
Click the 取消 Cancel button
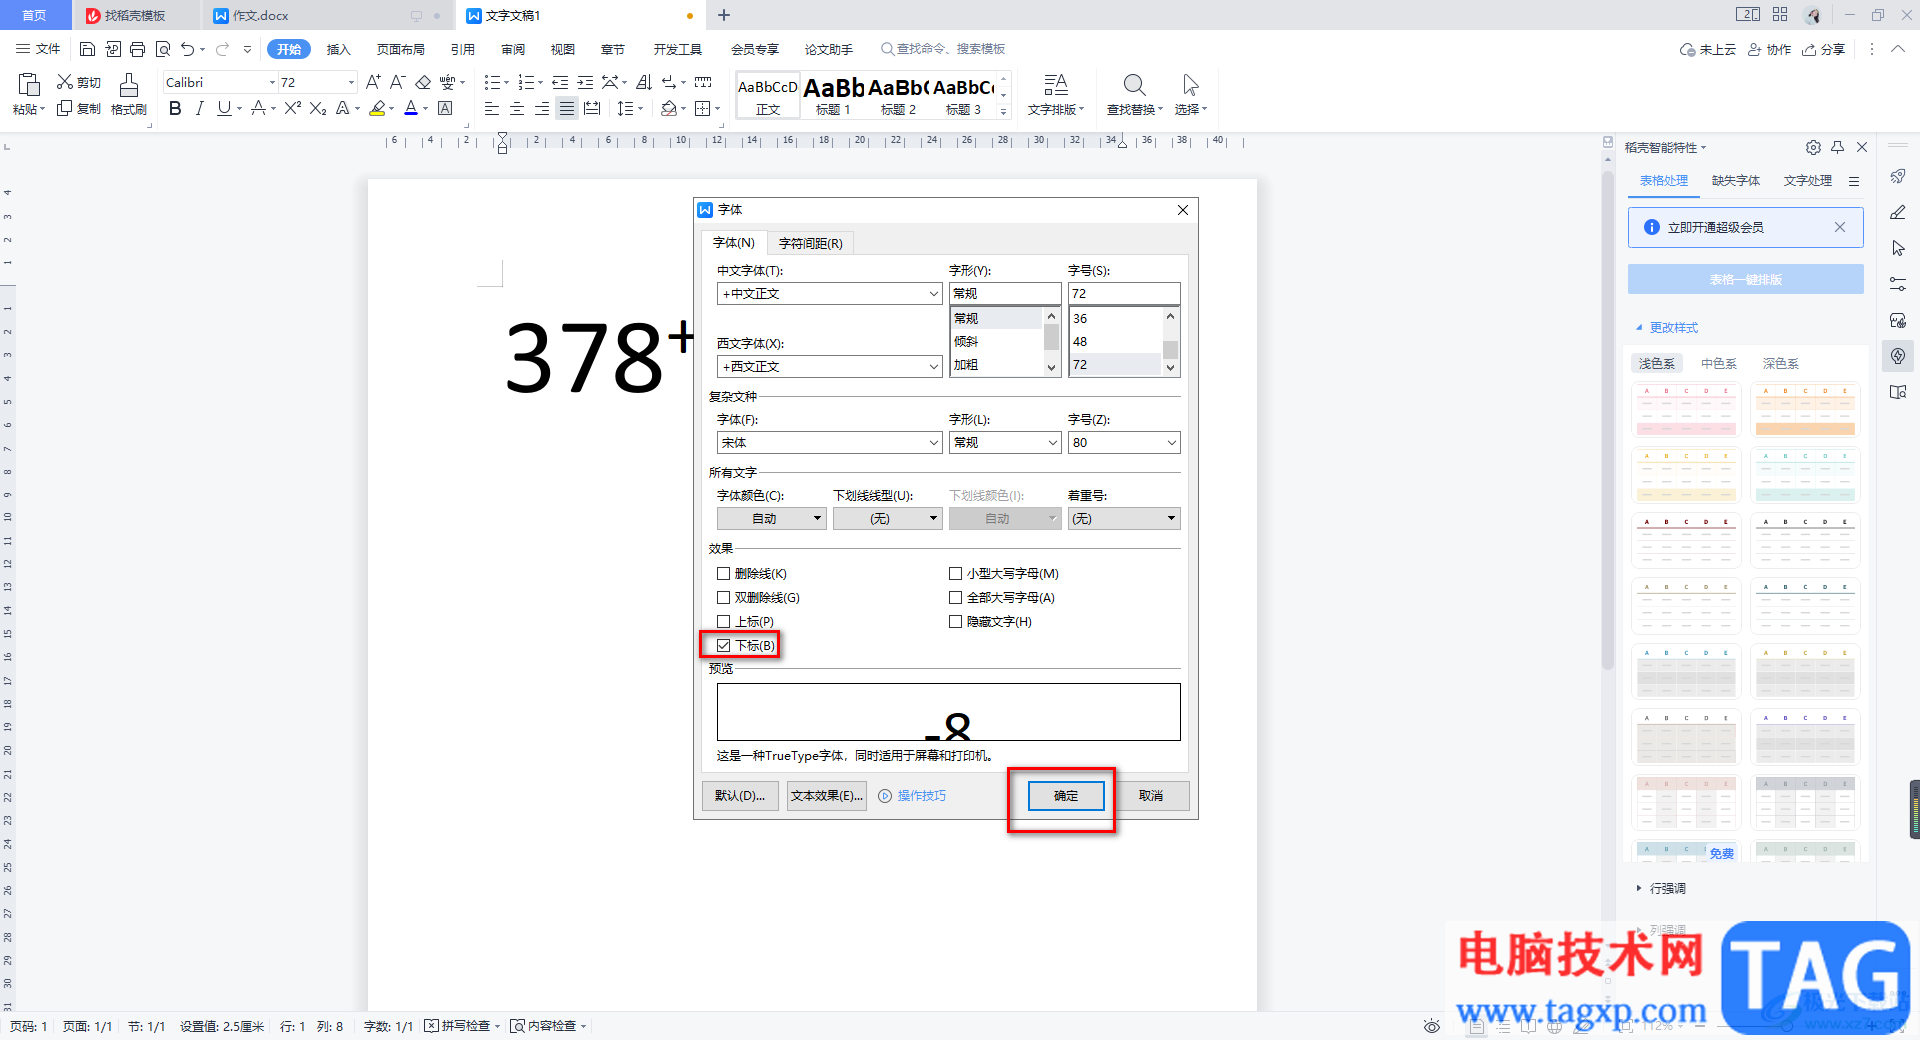1151,796
